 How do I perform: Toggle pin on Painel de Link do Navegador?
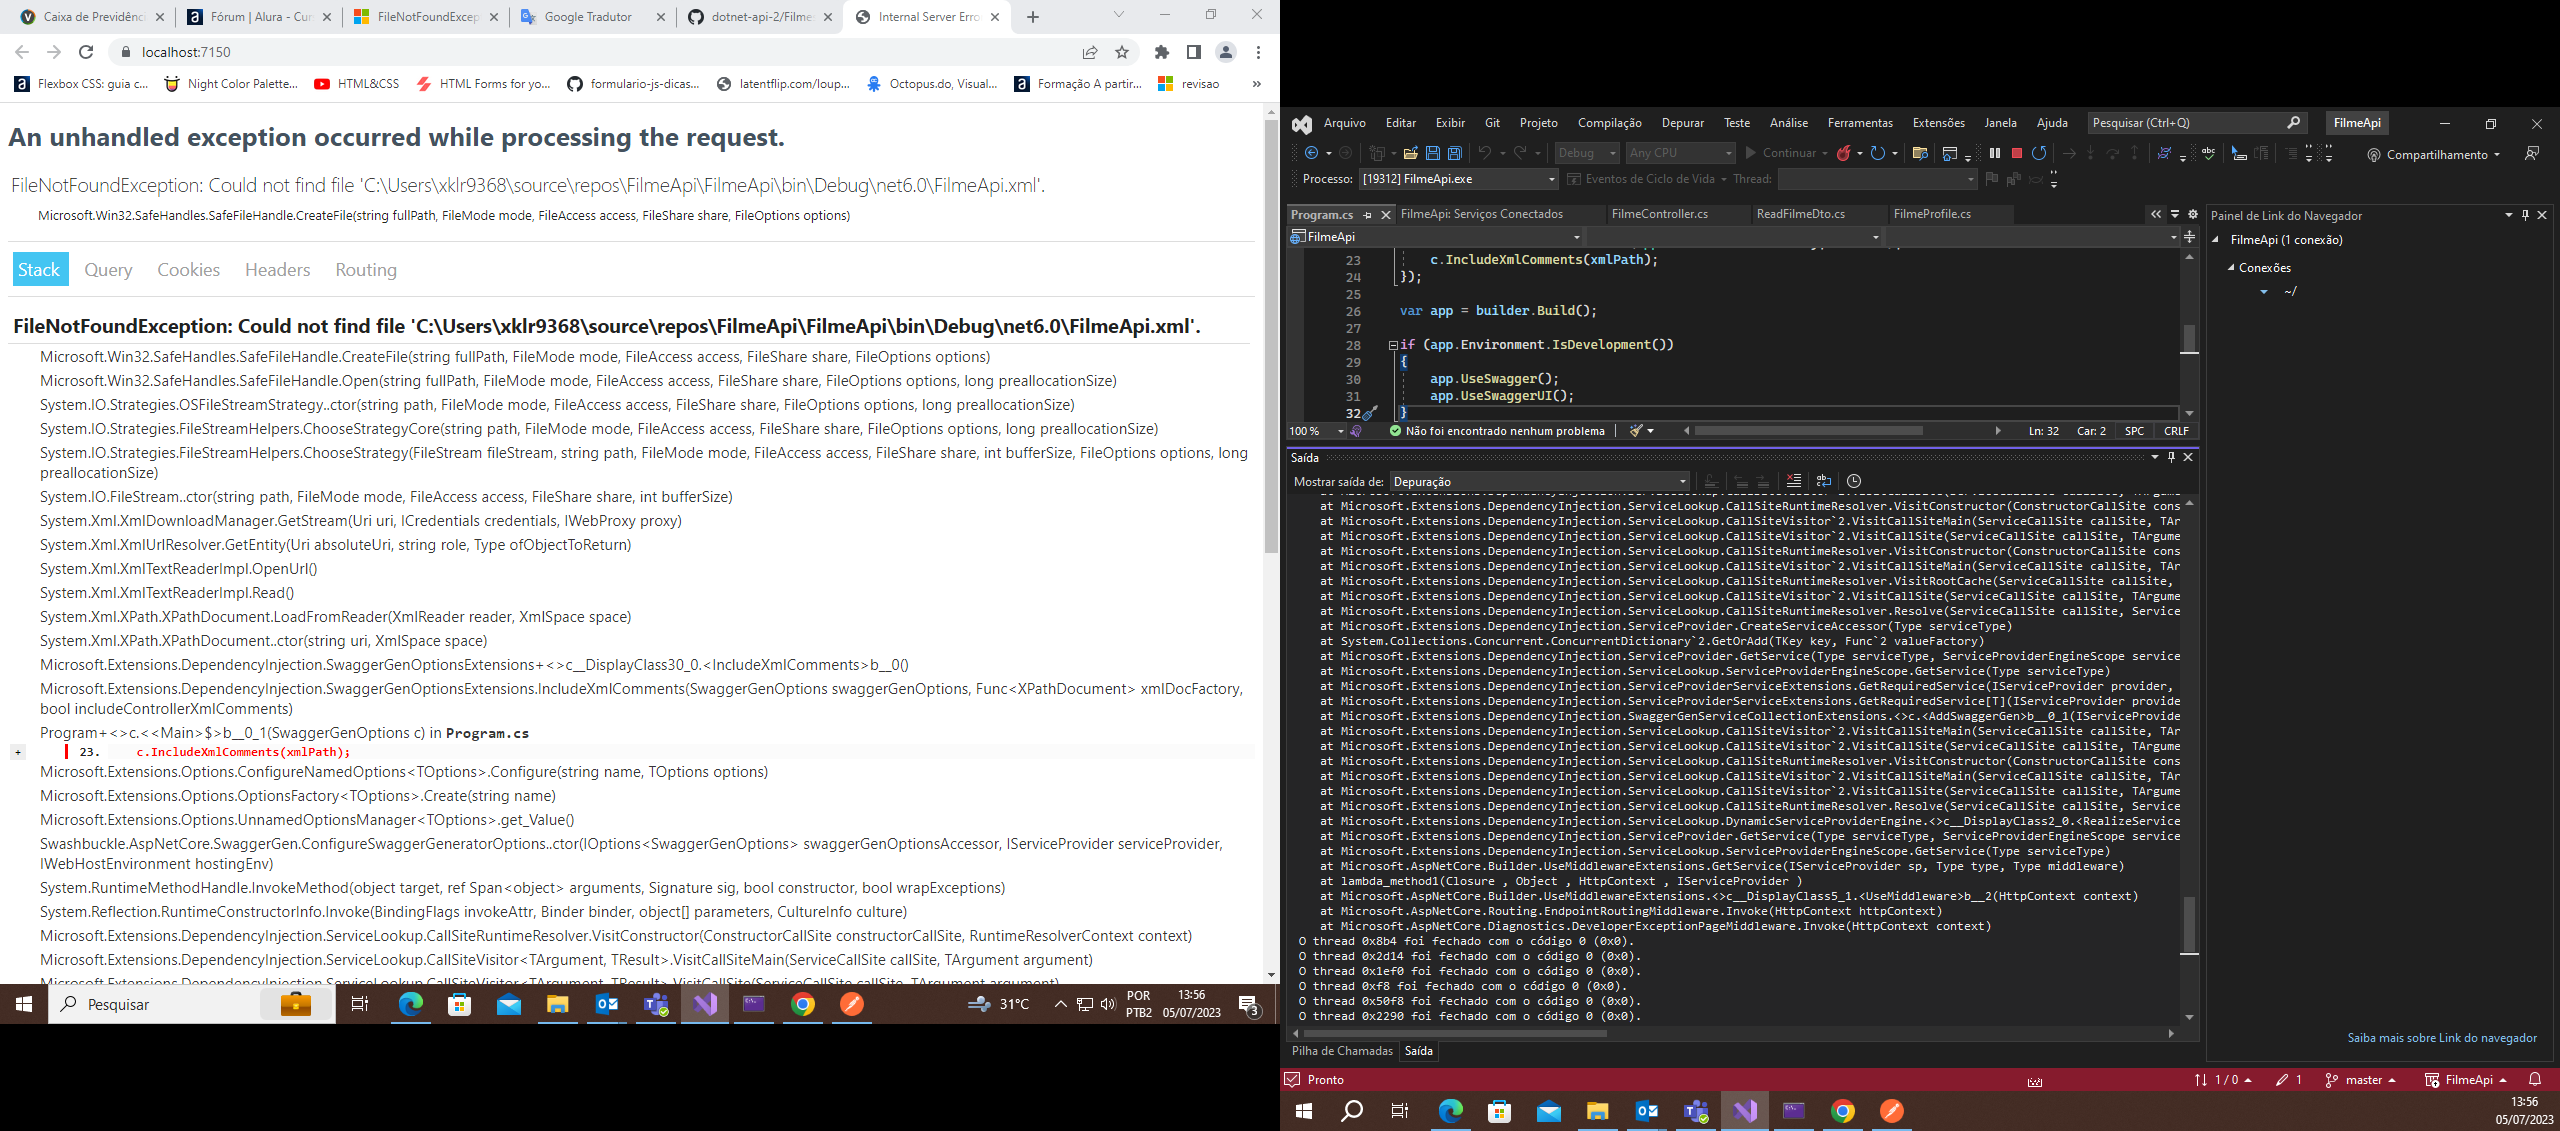tap(2525, 215)
